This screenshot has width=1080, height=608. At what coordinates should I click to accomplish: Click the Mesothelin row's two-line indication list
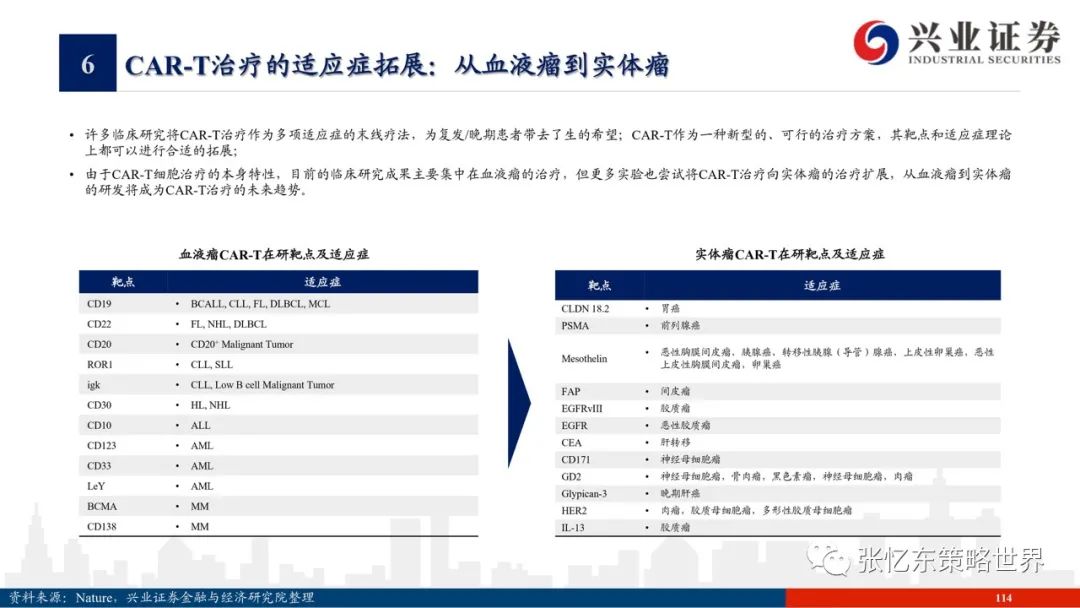click(x=827, y=358)
